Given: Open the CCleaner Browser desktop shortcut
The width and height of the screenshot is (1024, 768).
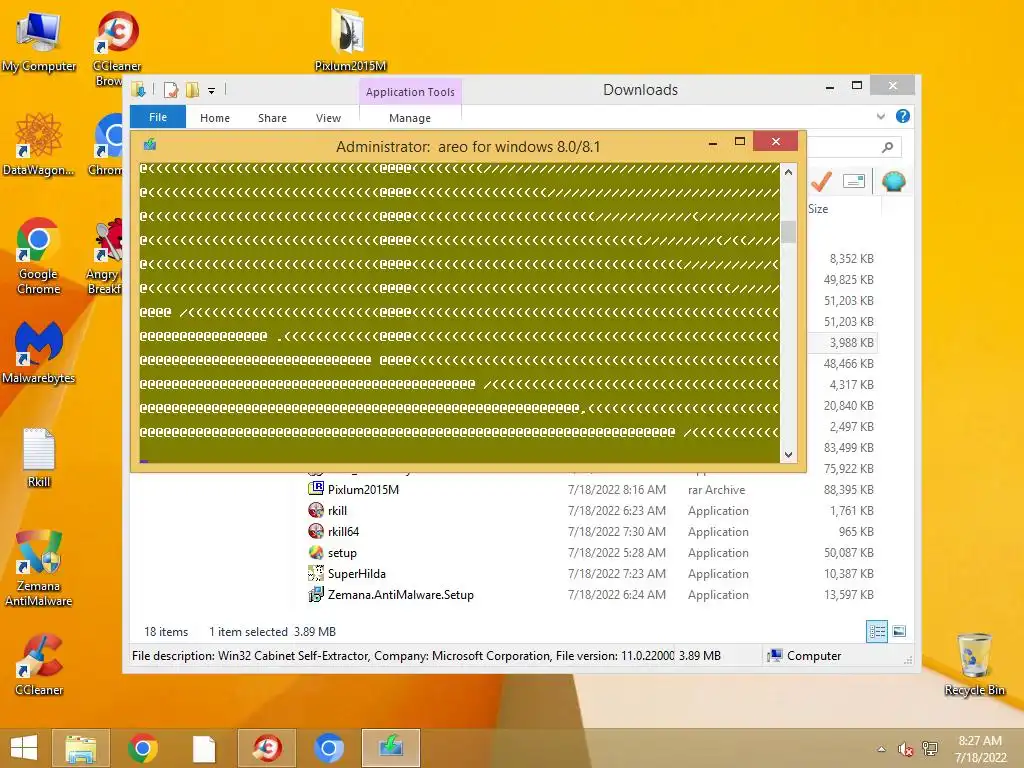Looking at the screenshot, I should [116, 48].
